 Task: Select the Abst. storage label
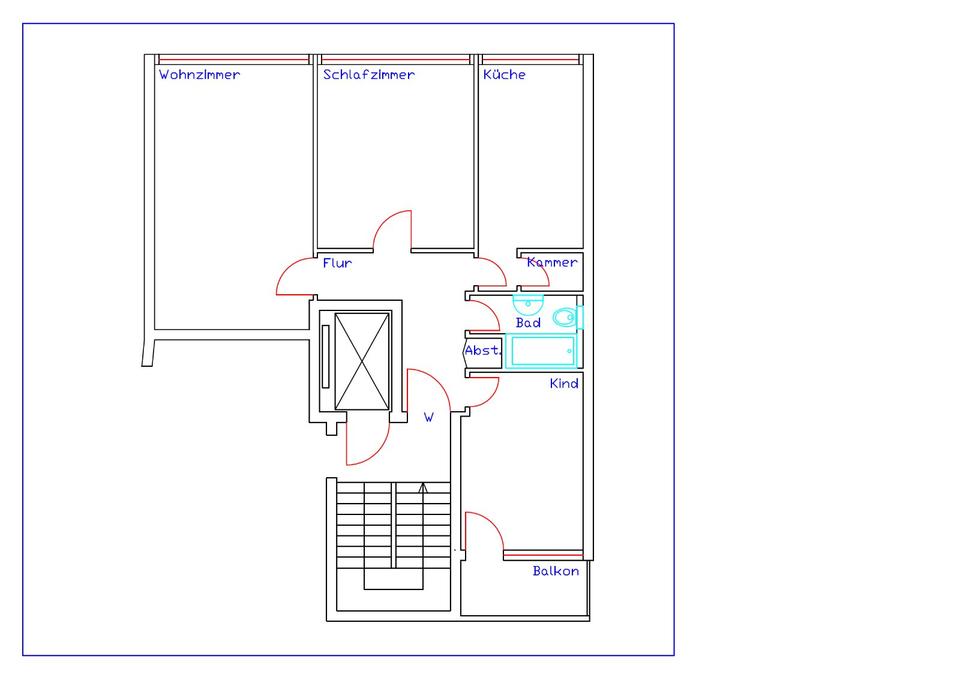(x=482, y=351)
